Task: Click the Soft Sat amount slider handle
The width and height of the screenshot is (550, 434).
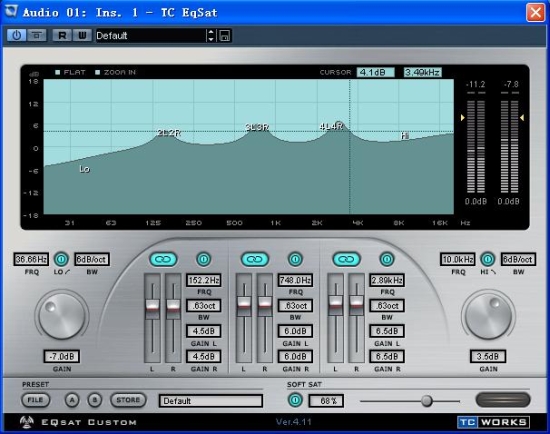Action: coord(427,401)
